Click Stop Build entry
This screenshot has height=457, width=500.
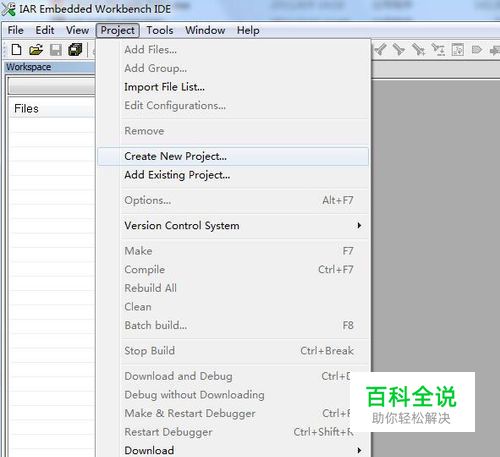pos(233,351)
